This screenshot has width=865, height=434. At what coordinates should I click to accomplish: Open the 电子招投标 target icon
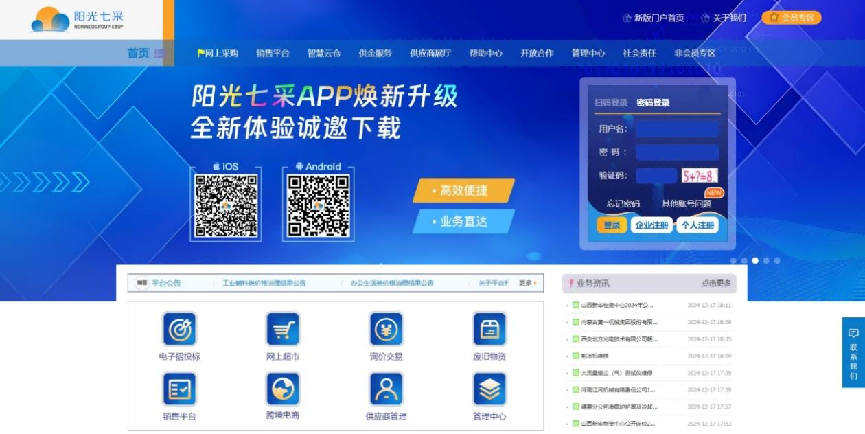(x=179, y=329)
